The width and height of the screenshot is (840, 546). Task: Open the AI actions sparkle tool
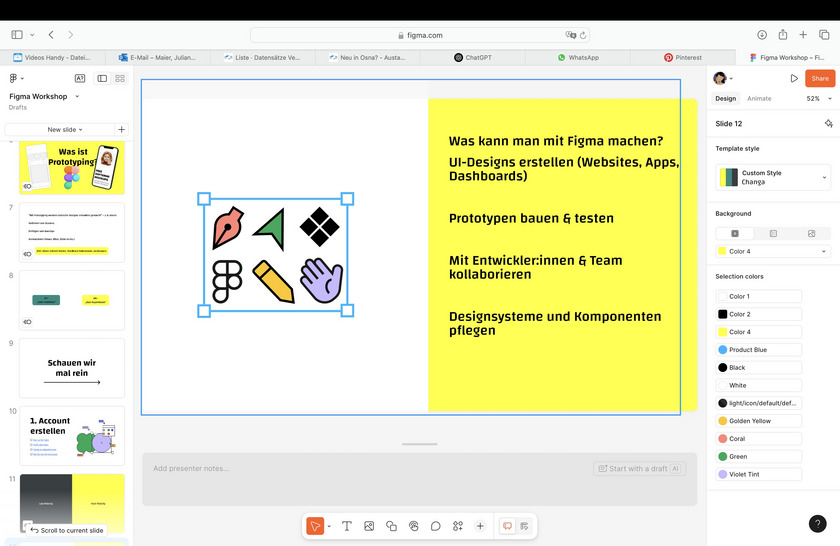click(458, 526)
